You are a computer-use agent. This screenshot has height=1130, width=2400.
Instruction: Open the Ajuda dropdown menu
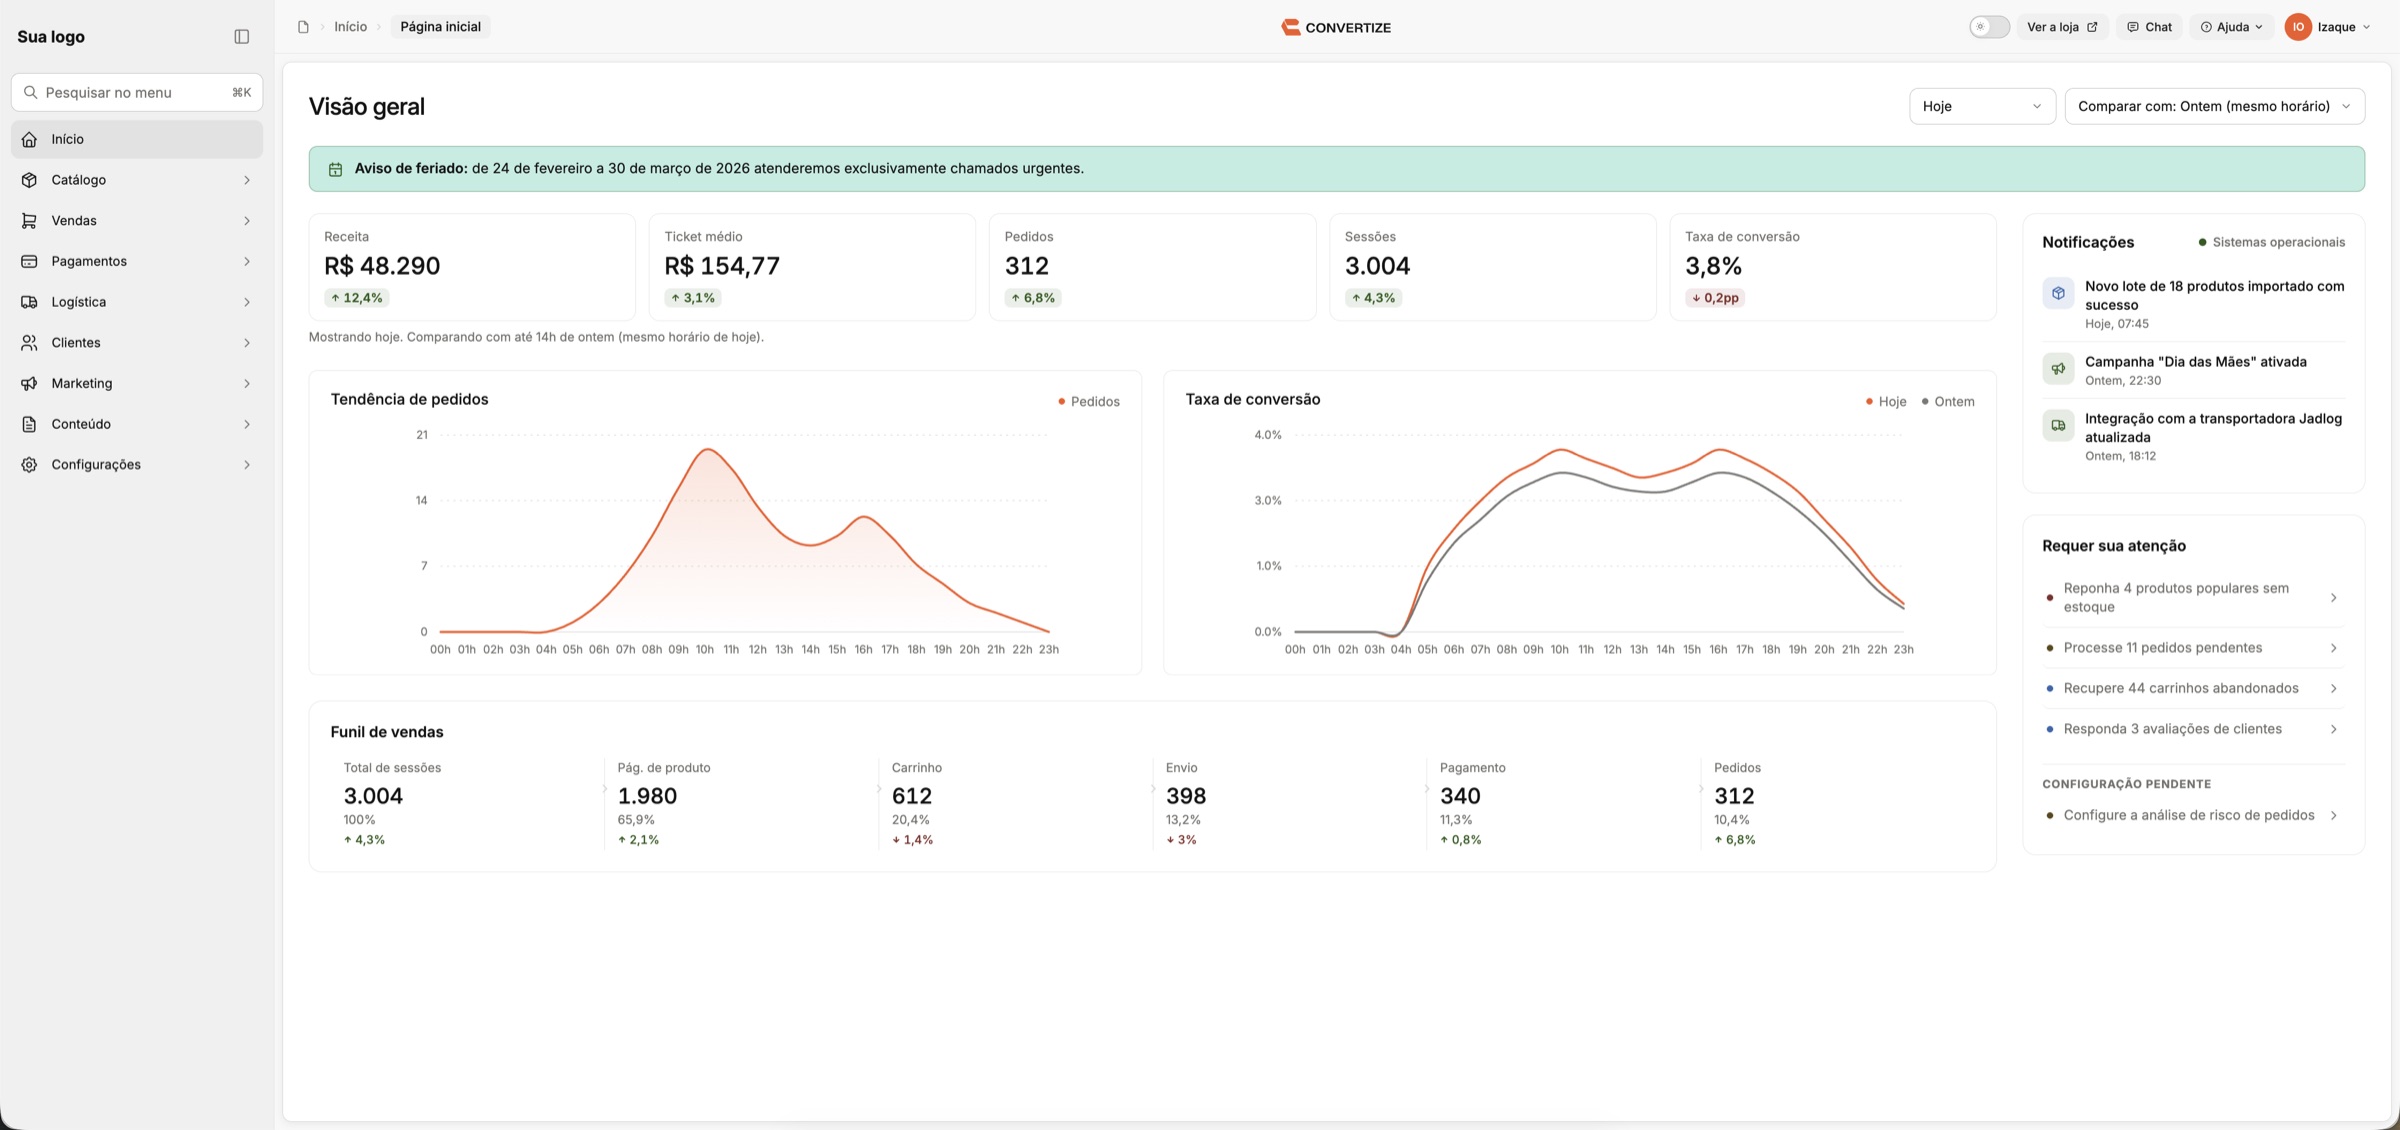(x=2231, y=27)
